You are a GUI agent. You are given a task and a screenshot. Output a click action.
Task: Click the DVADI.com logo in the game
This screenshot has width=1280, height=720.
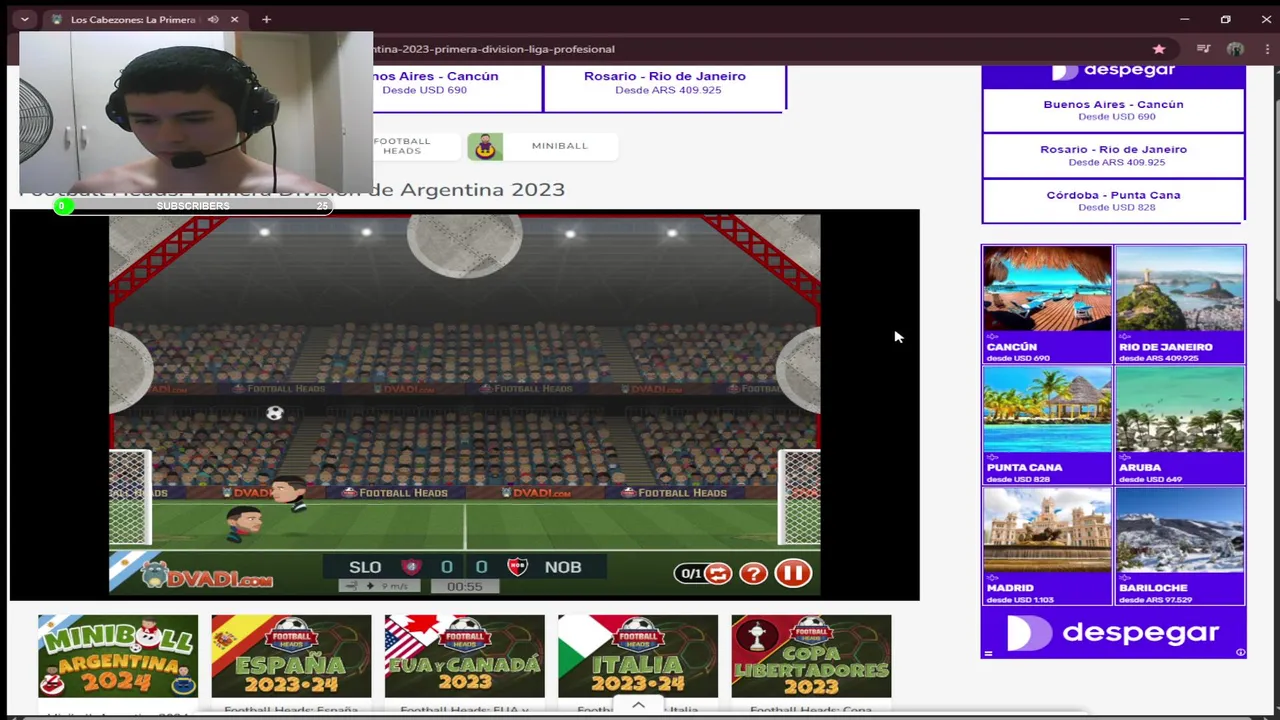point(208,576)
